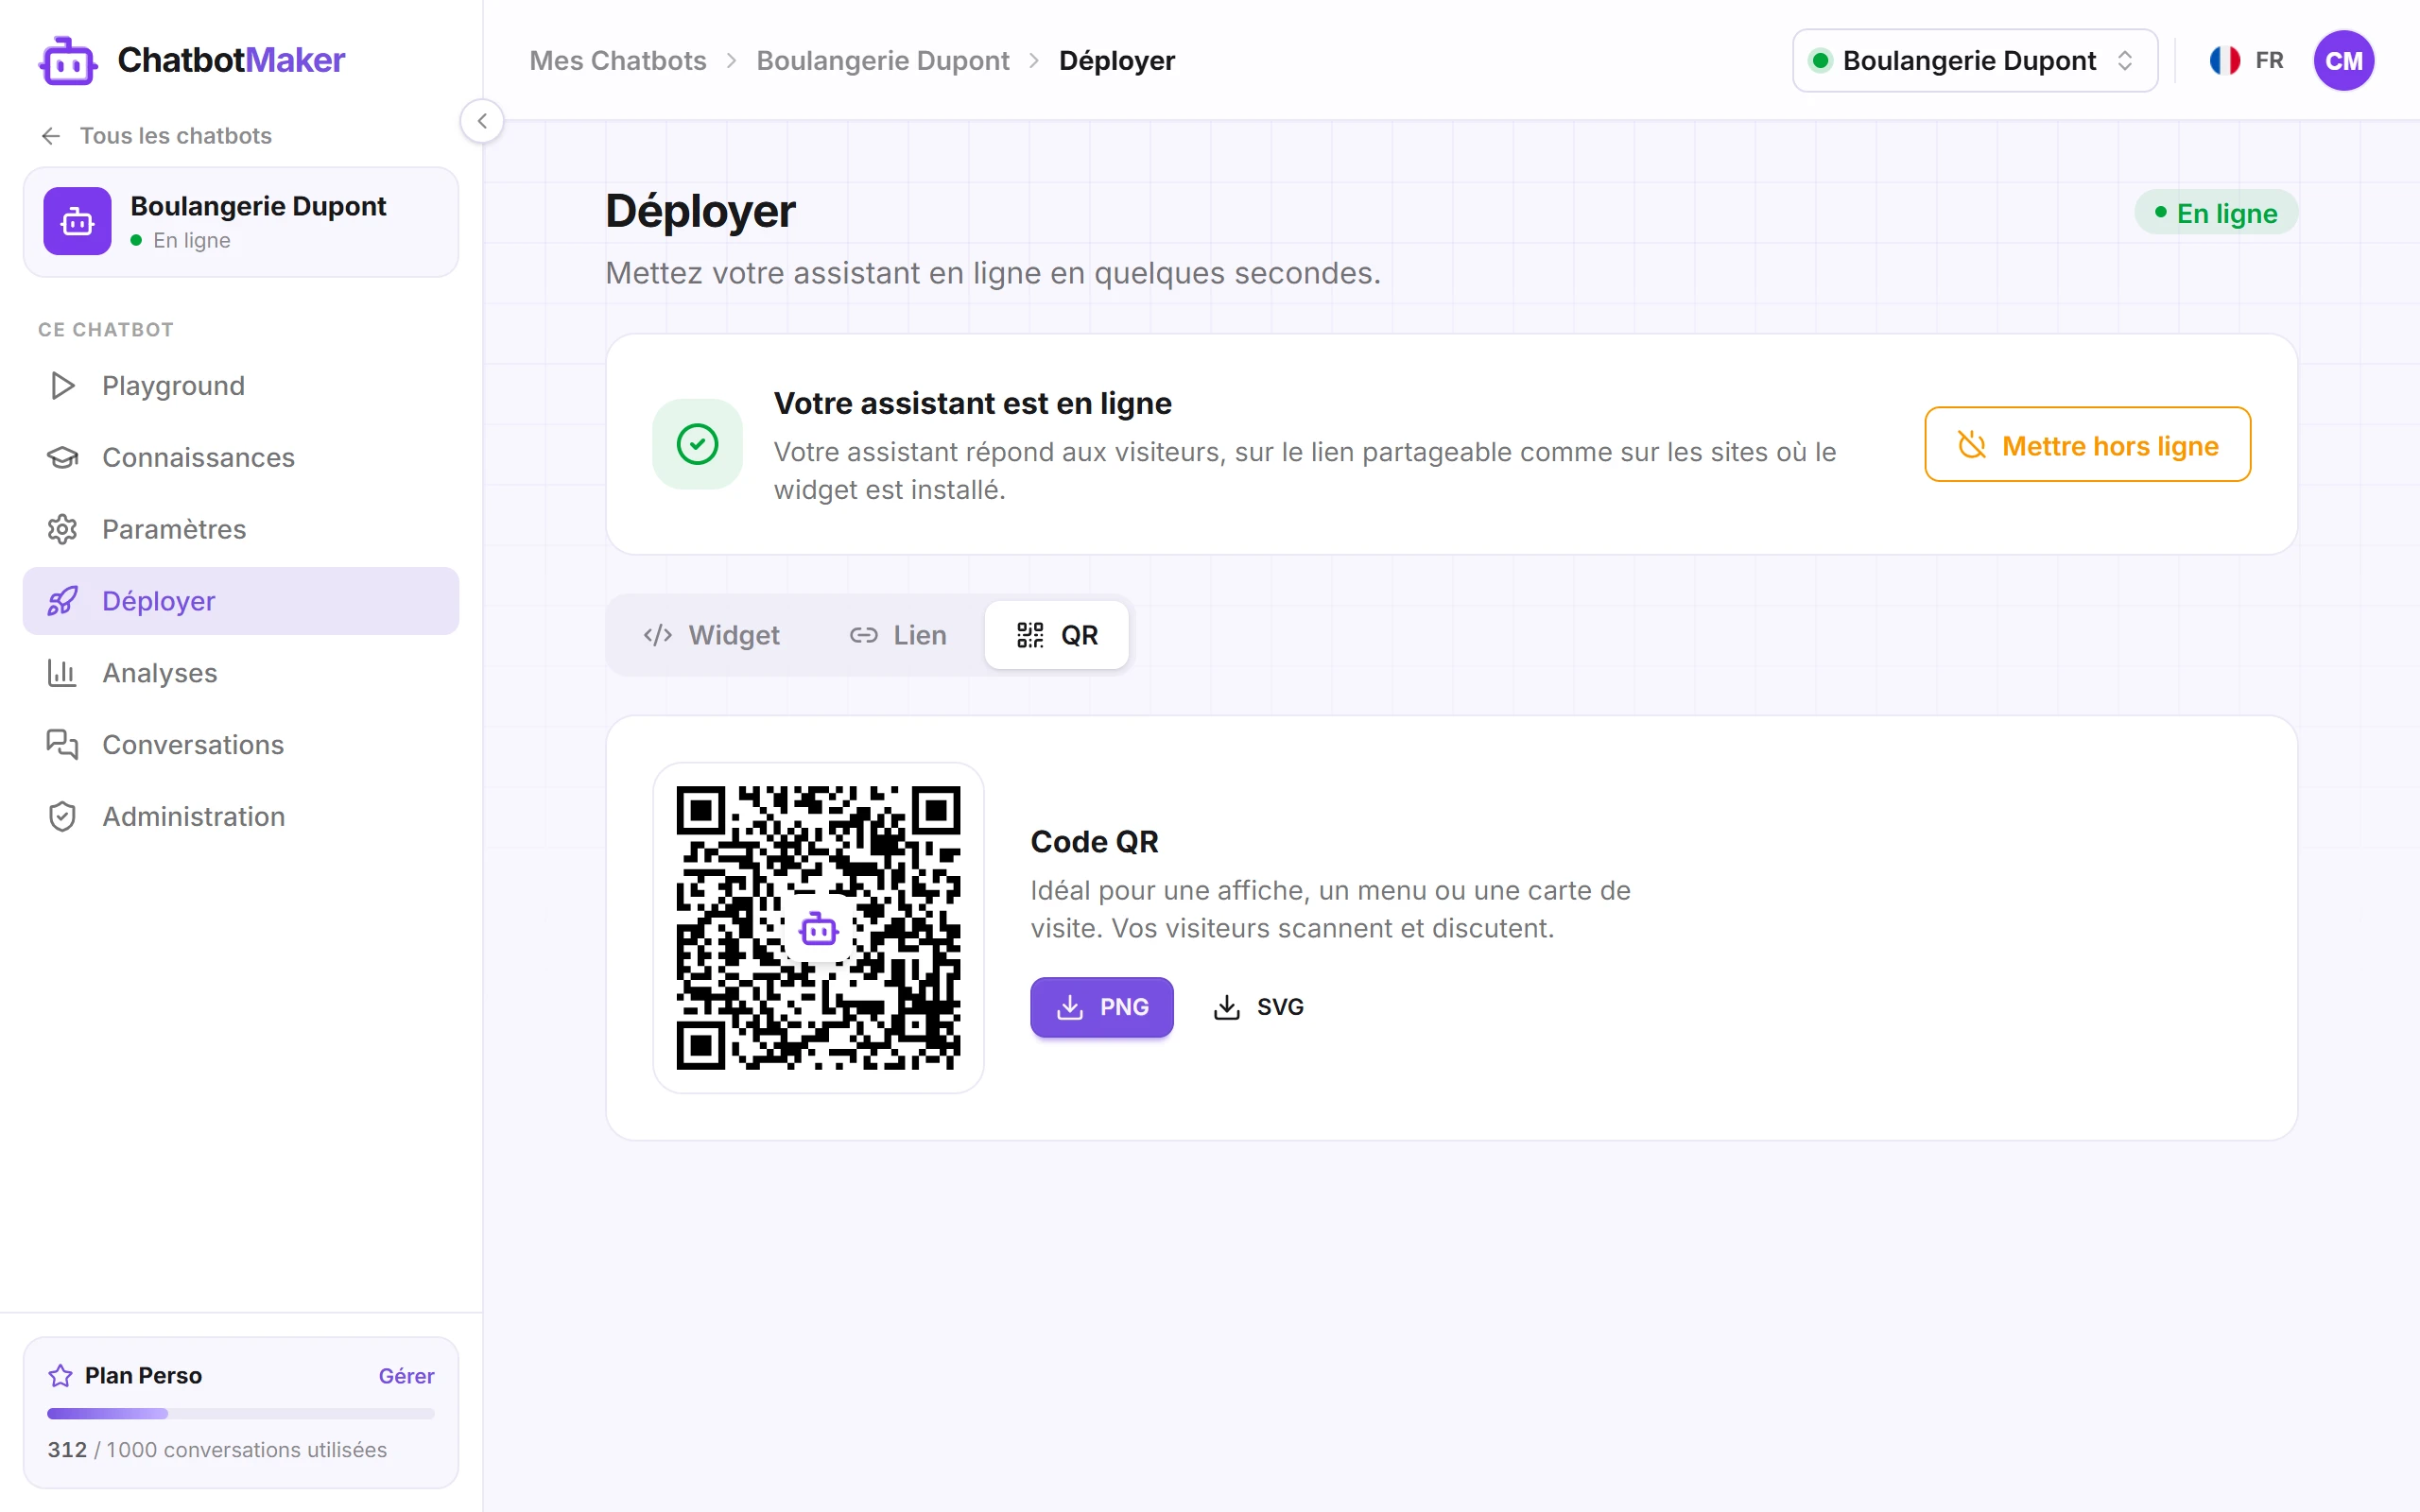Switch to the Lien tab
Viewport: 2420px width, 1512px height.
point(898,635)
